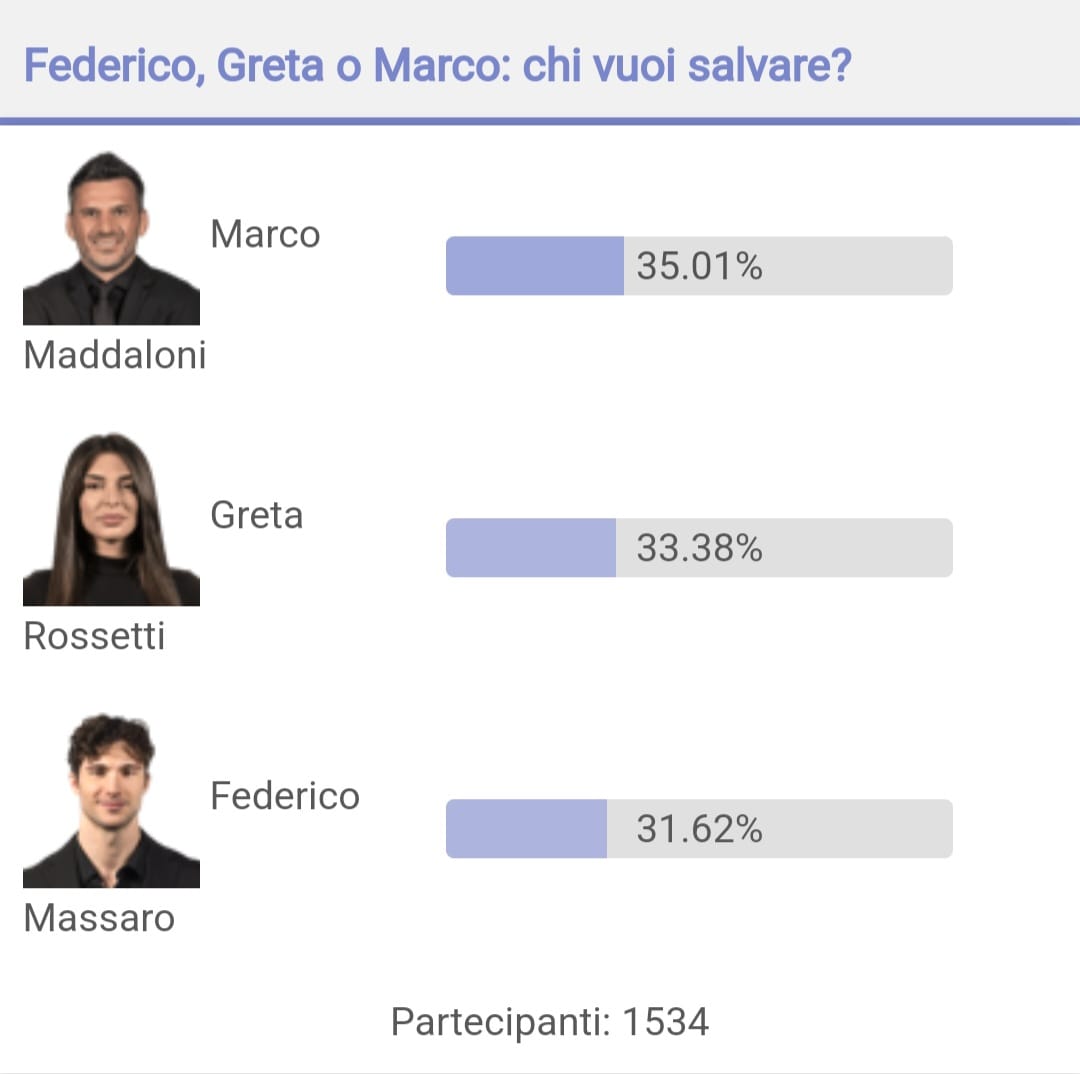
Task: Select Greta Rossetti's portrait photo
Action: tap(112, 519)
